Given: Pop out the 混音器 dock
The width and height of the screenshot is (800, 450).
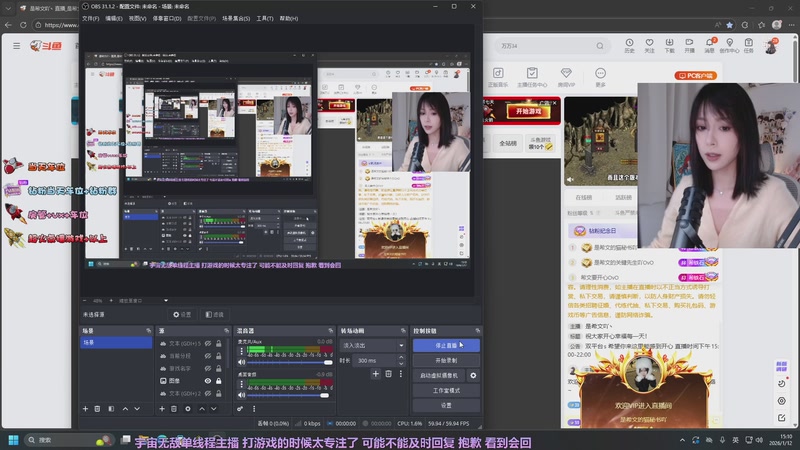Looking at the screenshot, I should pos(331,331).
